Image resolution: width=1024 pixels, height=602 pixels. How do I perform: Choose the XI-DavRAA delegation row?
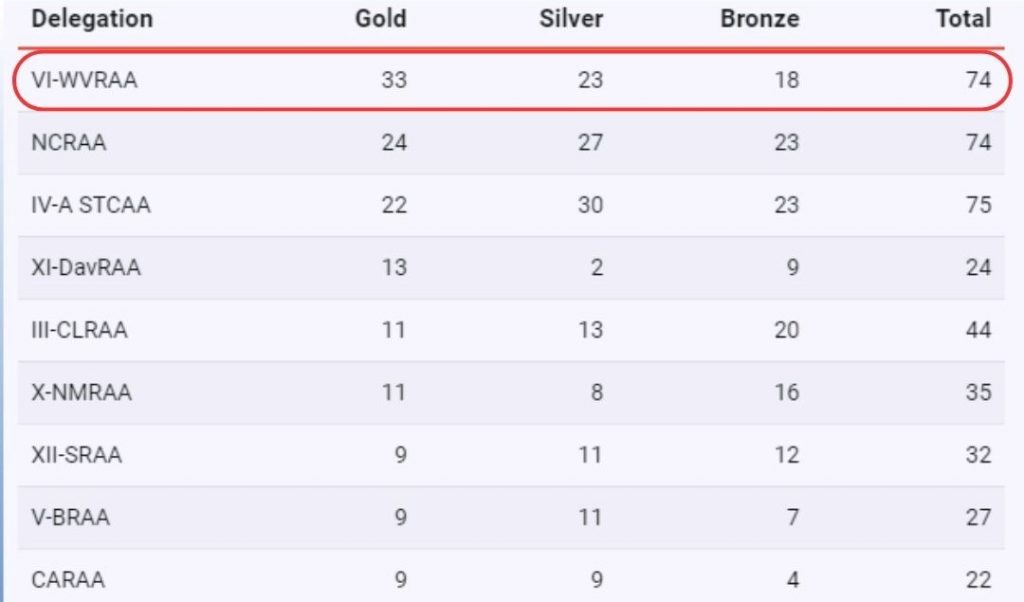tap(511, 268)
